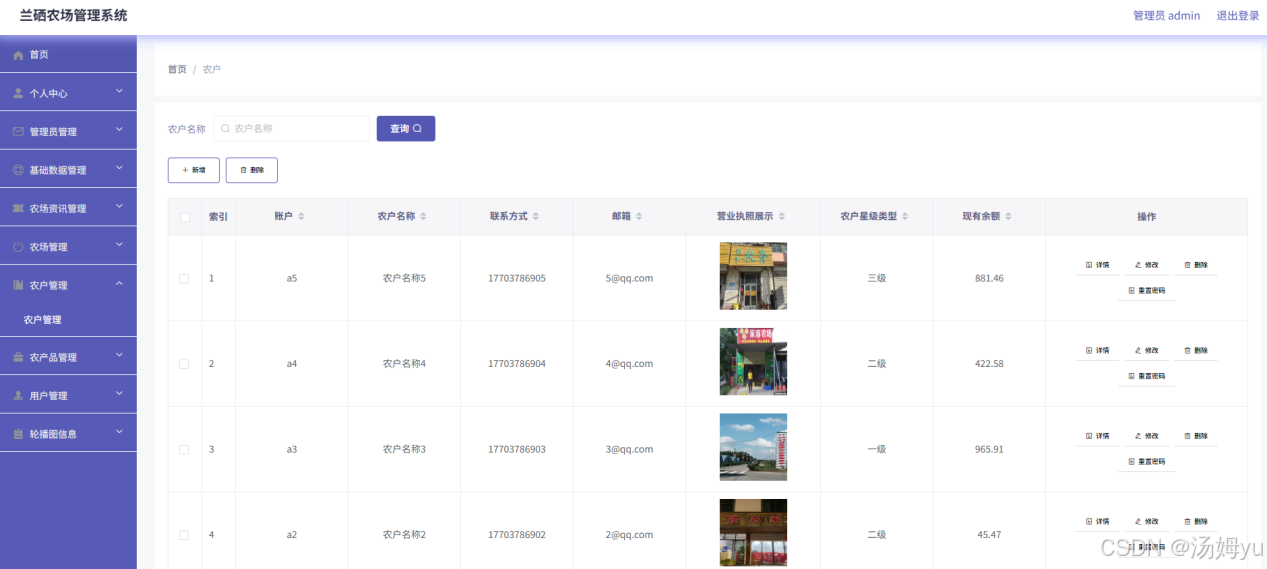Click the sort arrows on 联系方式 column
The image size is (1267, 569).
pyautogui.click(x=535, y=216)
